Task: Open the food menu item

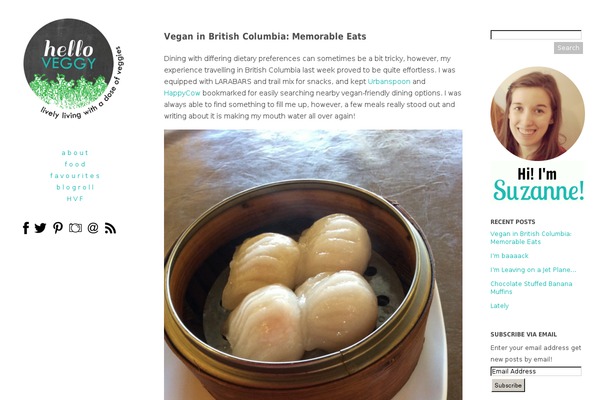Action: pyautogui.click(x=75, y=164)
